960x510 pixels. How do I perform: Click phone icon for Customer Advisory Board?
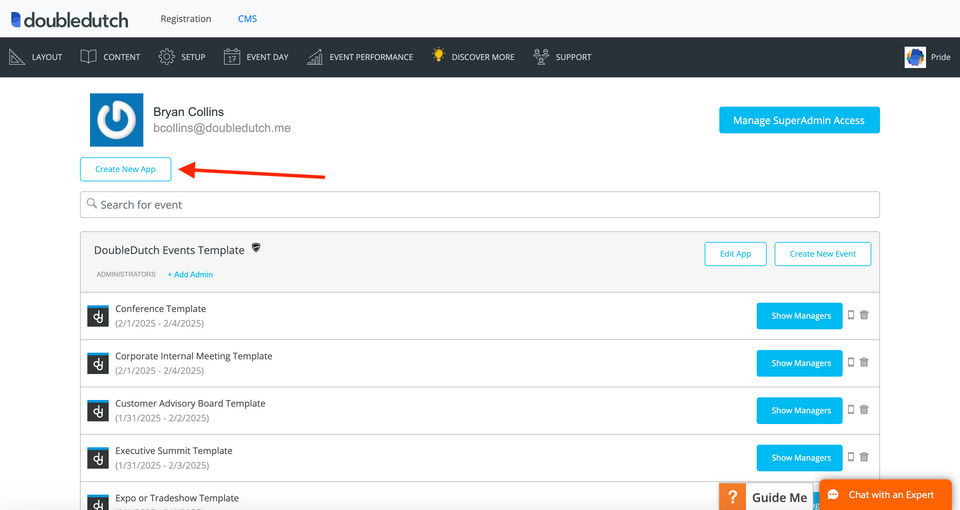[850, 409]
